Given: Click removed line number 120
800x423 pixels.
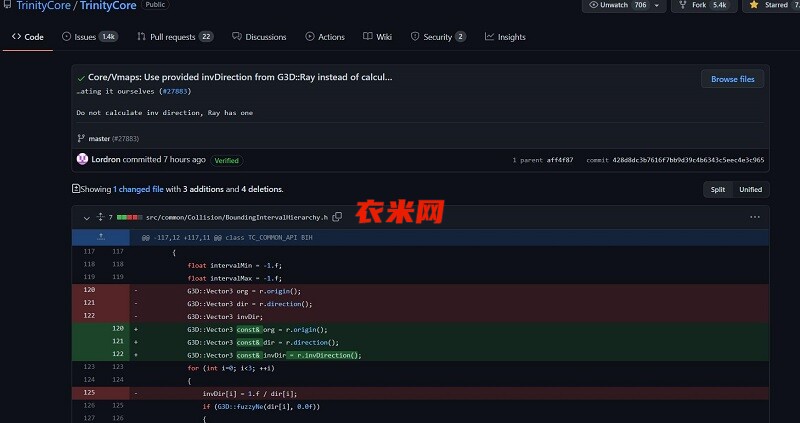Looking at the screenshot, I should (89, 290).
